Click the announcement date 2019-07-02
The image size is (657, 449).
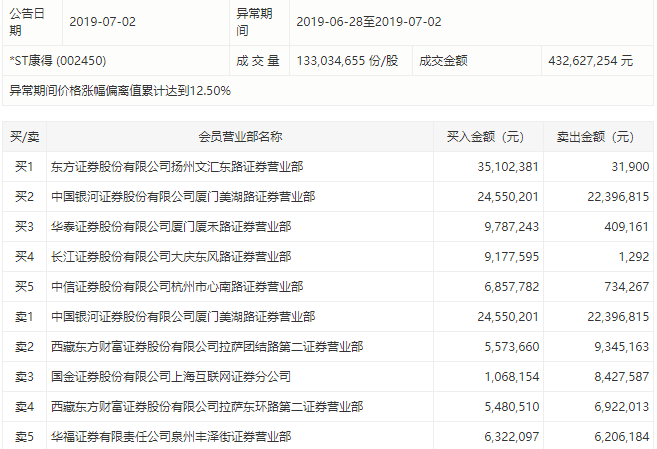[103, 22]
